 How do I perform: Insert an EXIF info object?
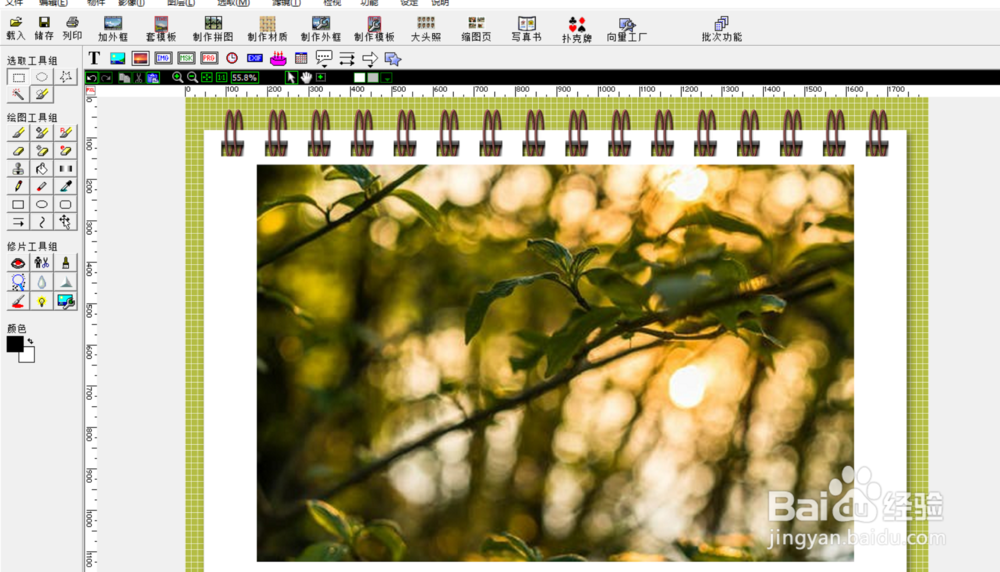255,59
